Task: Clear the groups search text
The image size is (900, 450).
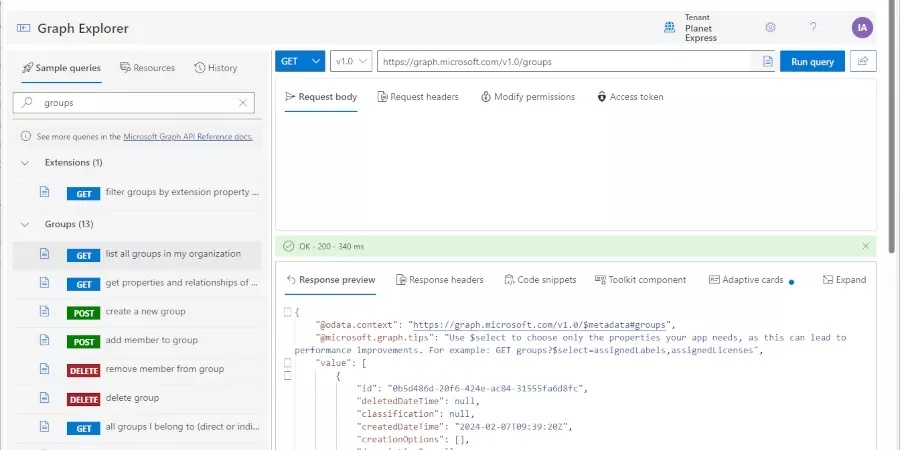Action: pos(243,102)
